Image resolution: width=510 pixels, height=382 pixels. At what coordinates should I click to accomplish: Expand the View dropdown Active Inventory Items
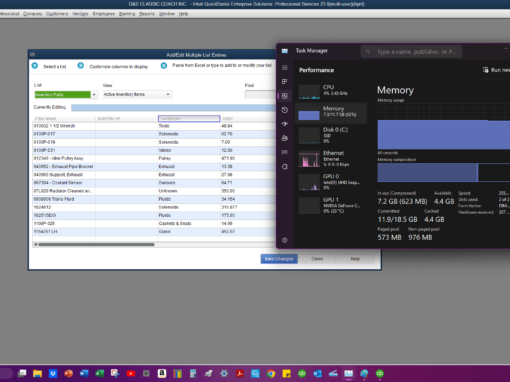click(x=168, y=94)
